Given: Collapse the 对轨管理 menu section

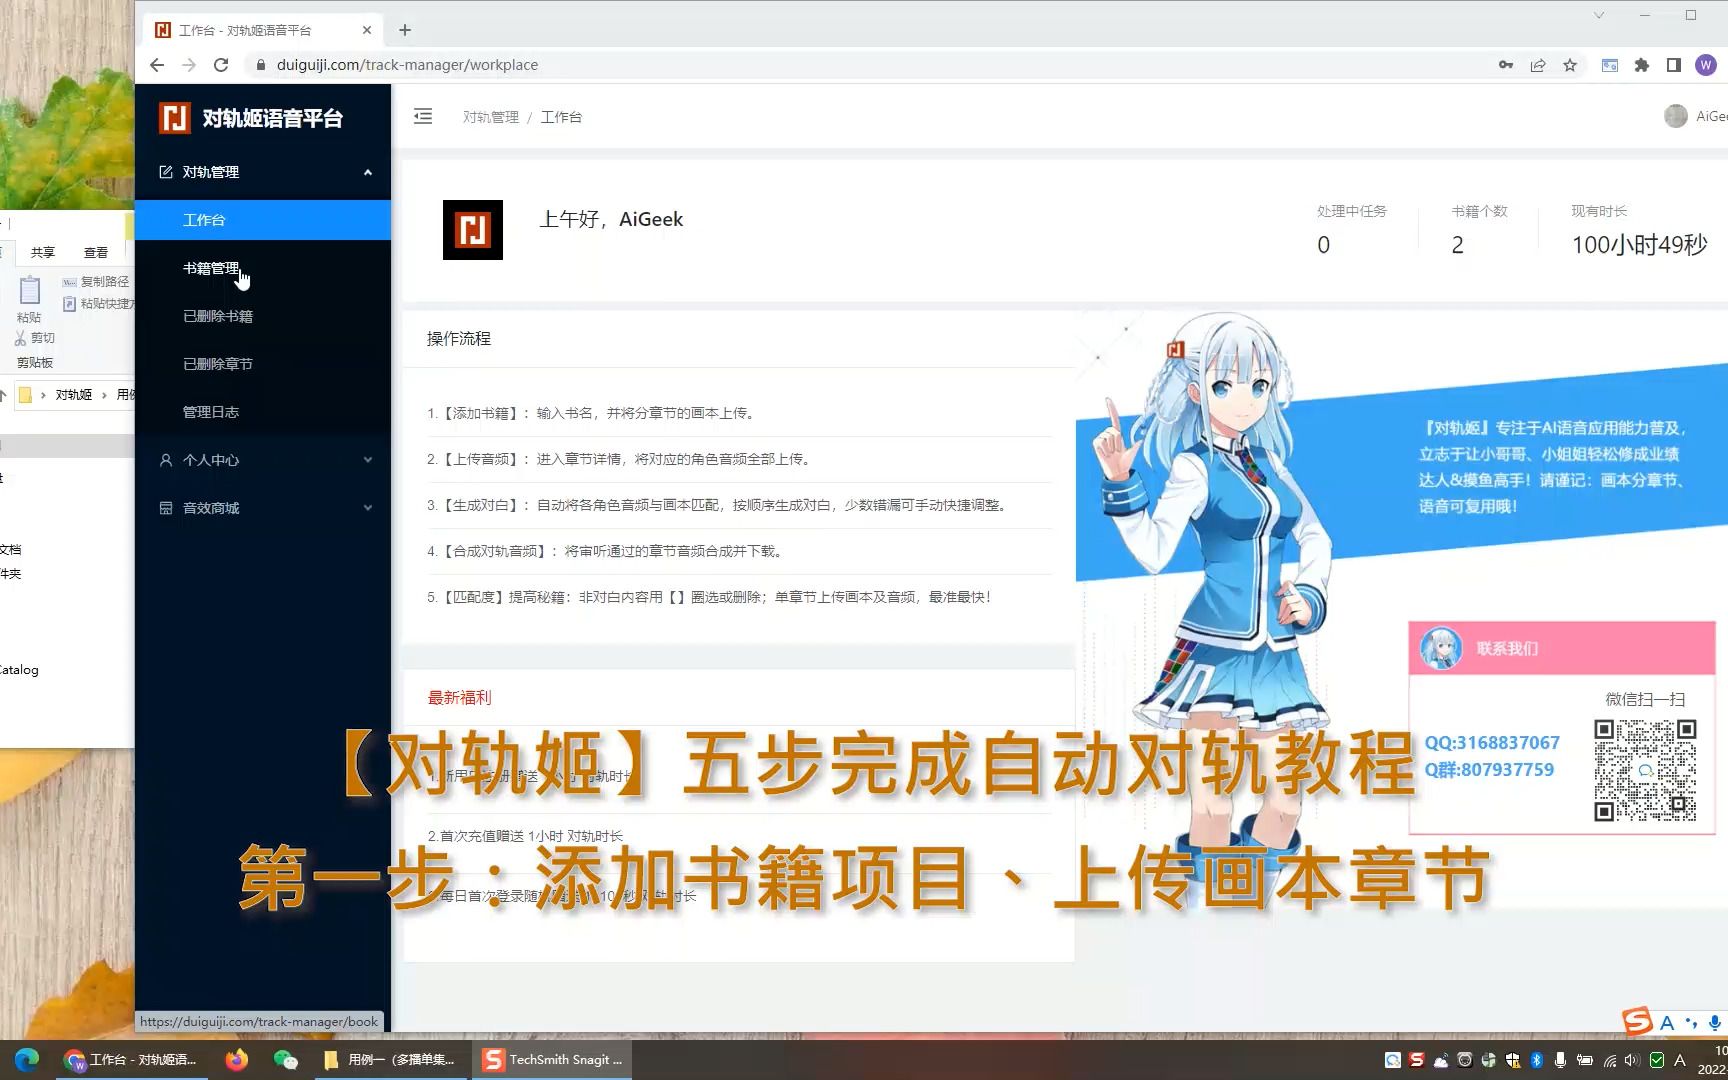Looking at the screenshot, I should (x=210, y=171).
